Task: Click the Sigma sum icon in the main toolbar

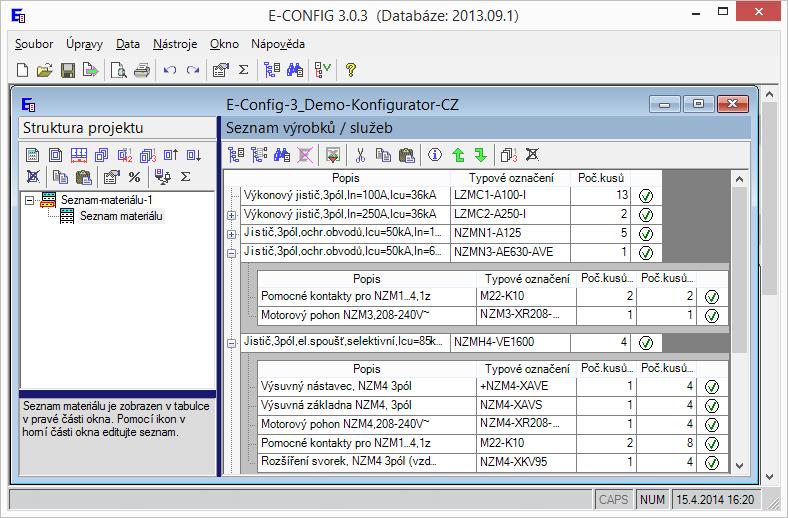Action: 244,70
